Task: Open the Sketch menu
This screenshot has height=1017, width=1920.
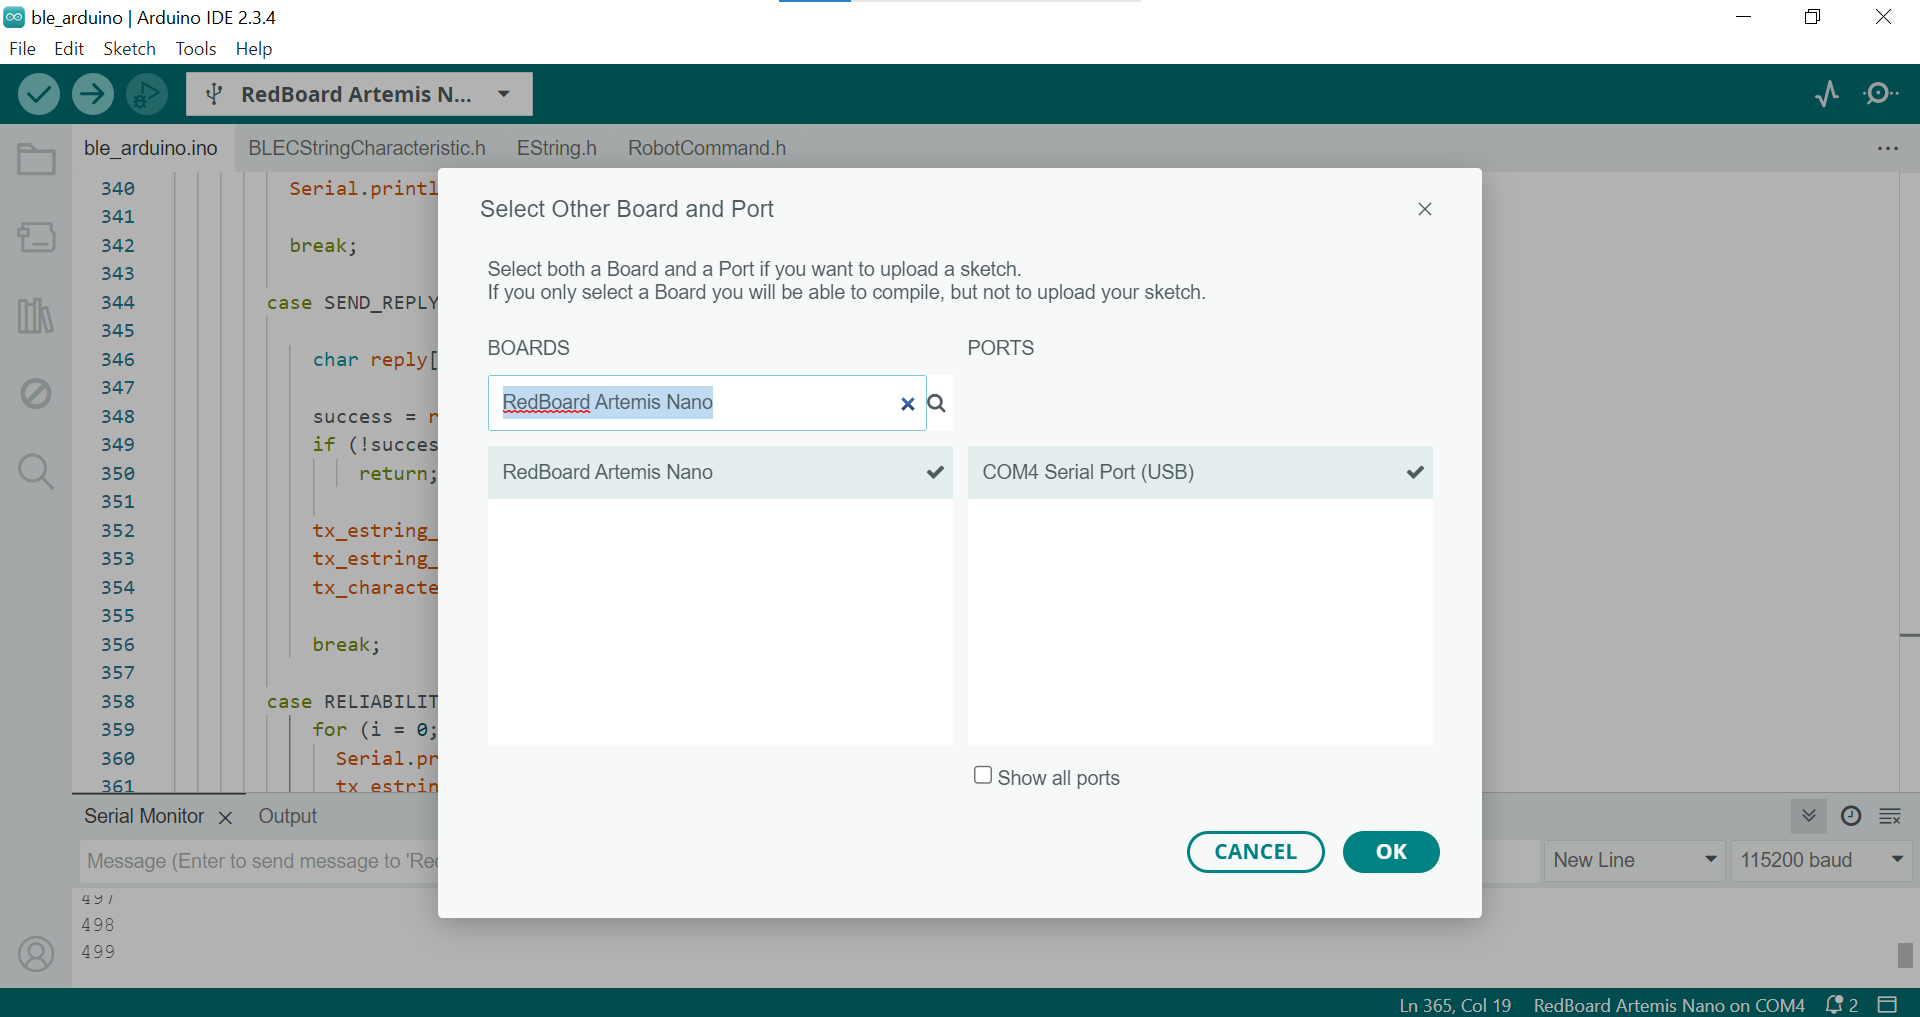Action: 129,49
